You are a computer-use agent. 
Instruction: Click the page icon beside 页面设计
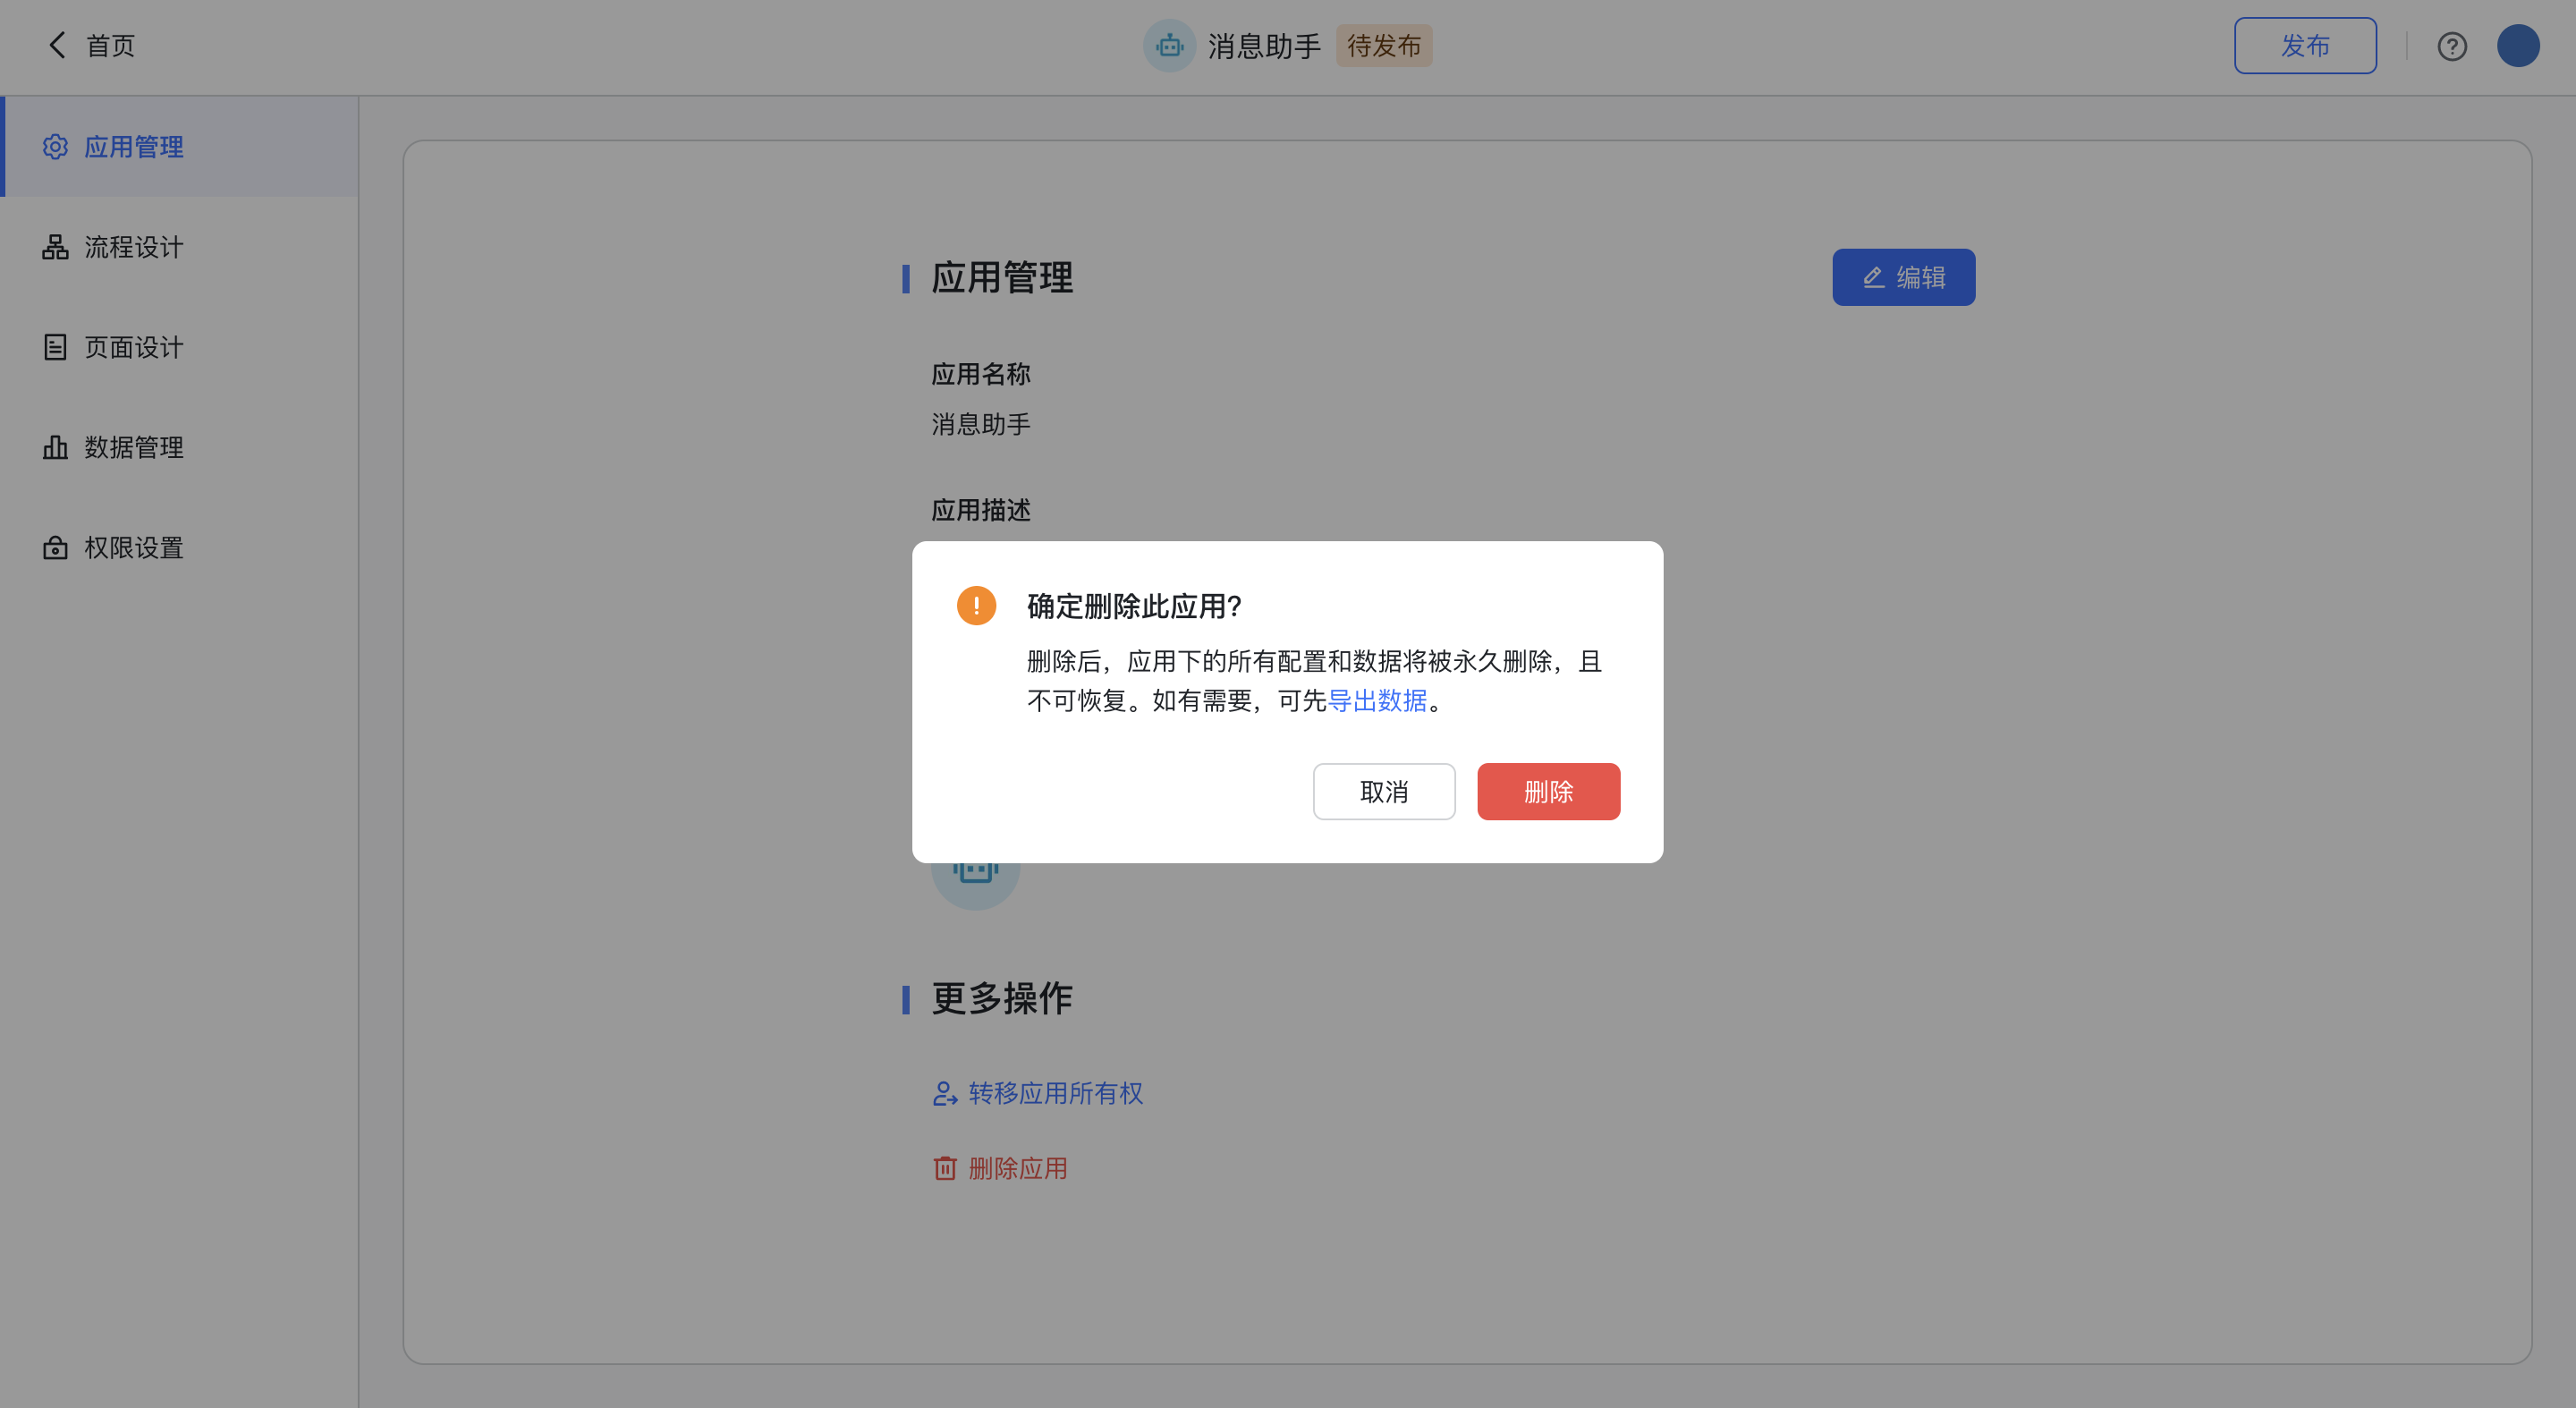tap(55, 347)
